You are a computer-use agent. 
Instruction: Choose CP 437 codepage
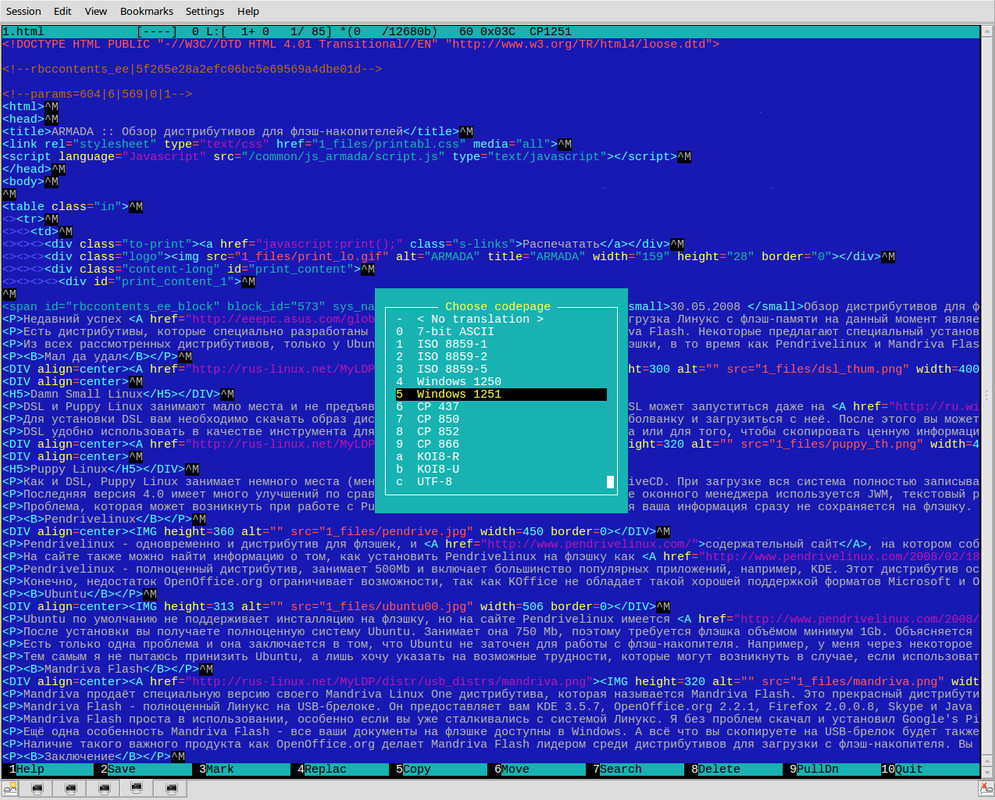tap(501, 407)
